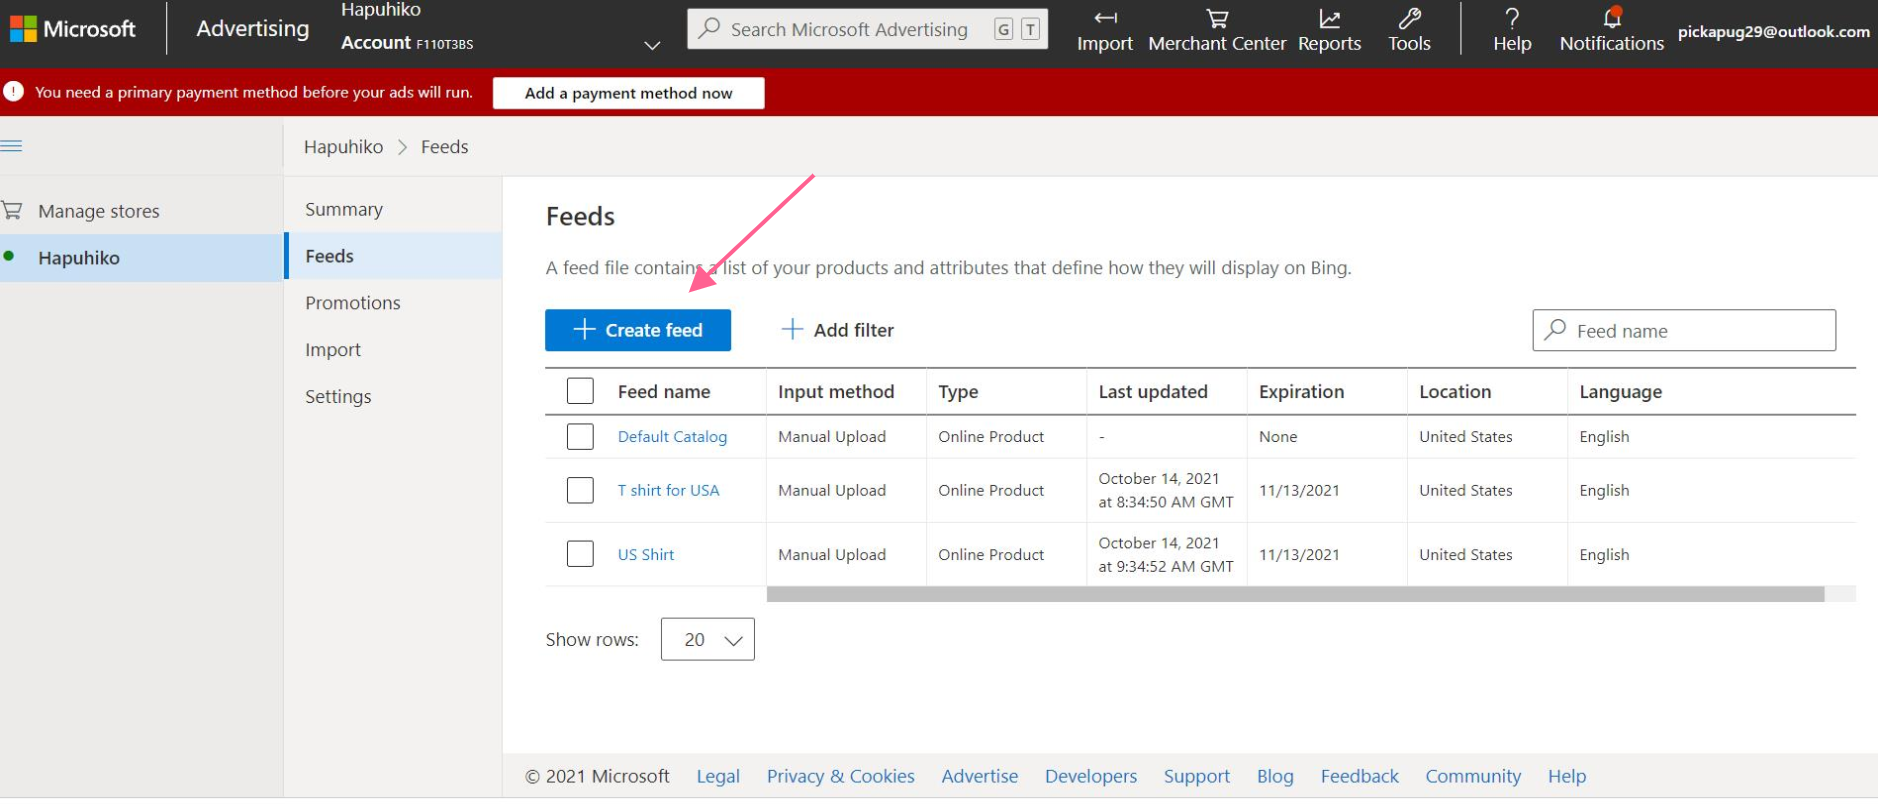
Task: Click the Create feed button
Action: tap(638, 330)
